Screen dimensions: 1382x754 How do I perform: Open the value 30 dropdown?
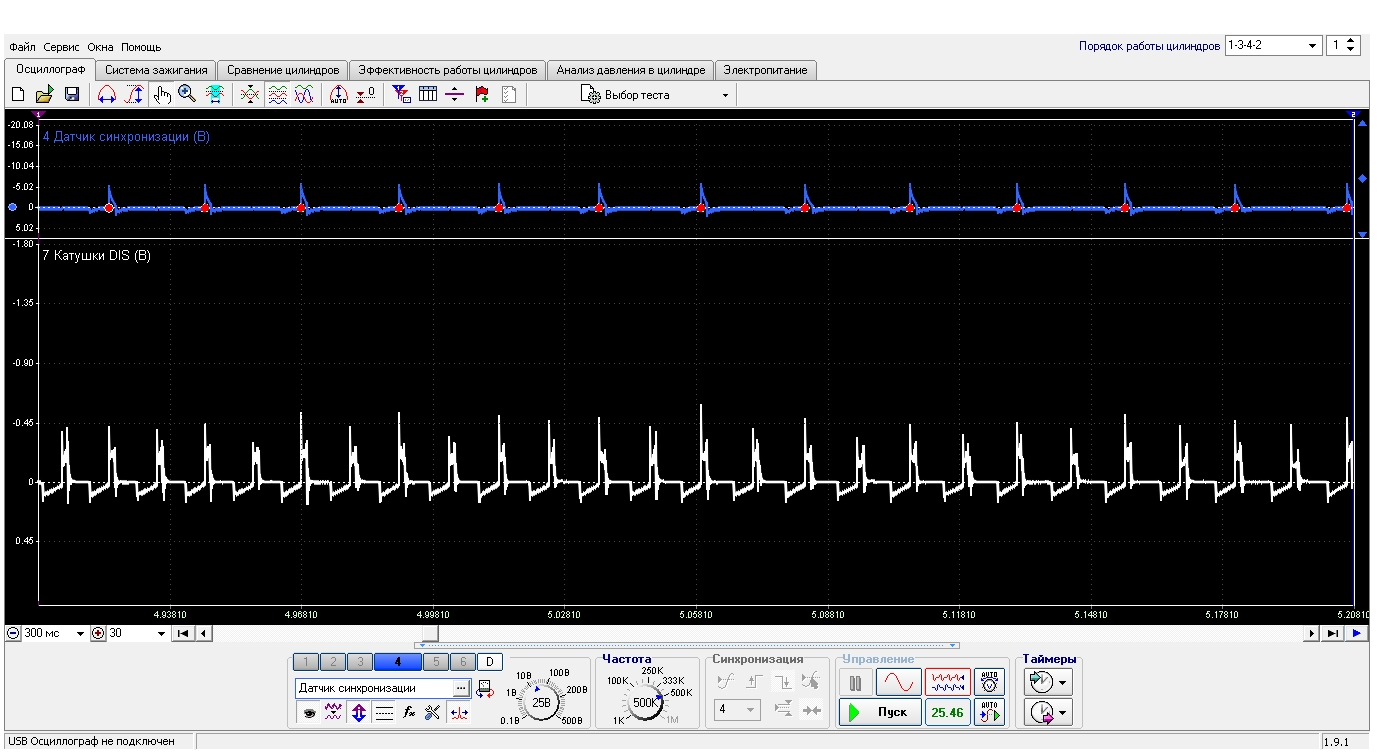coord(161,634)
